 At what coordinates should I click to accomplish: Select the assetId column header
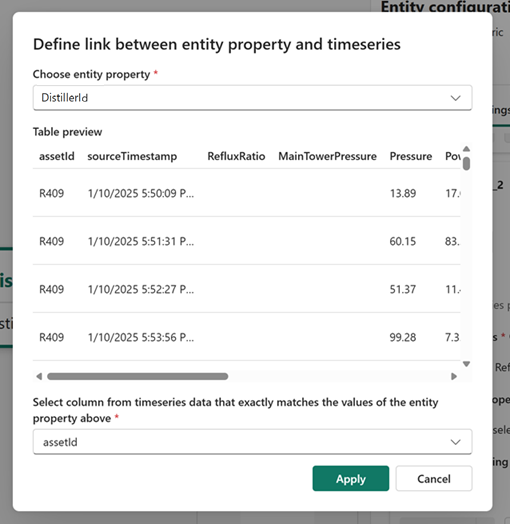(57, 156)
